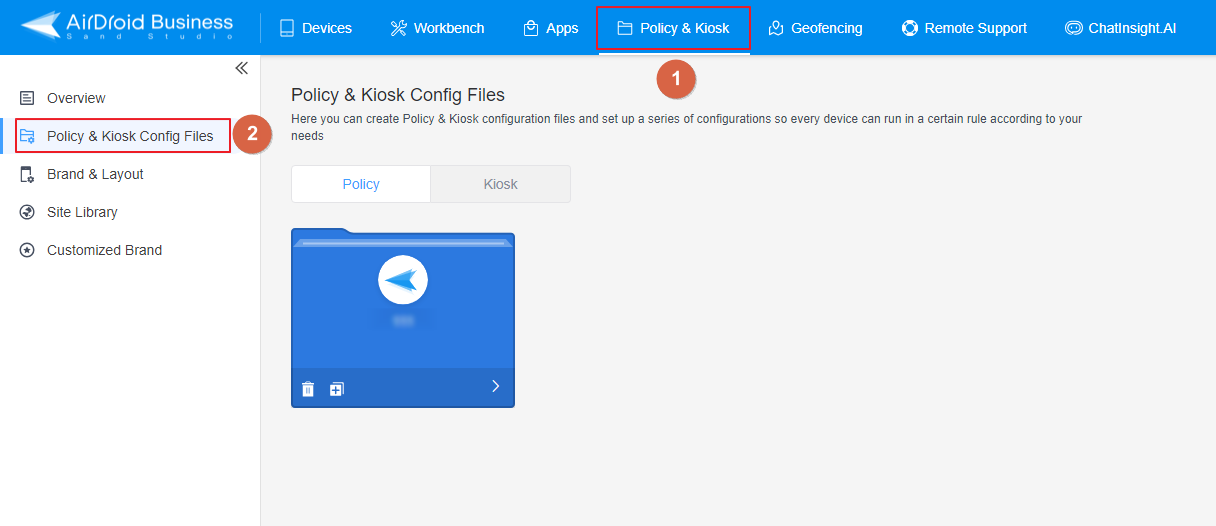1216x526 pixels.
Task: Duplicate the config file with the copy icon
Action: click(x=337, y=389)
